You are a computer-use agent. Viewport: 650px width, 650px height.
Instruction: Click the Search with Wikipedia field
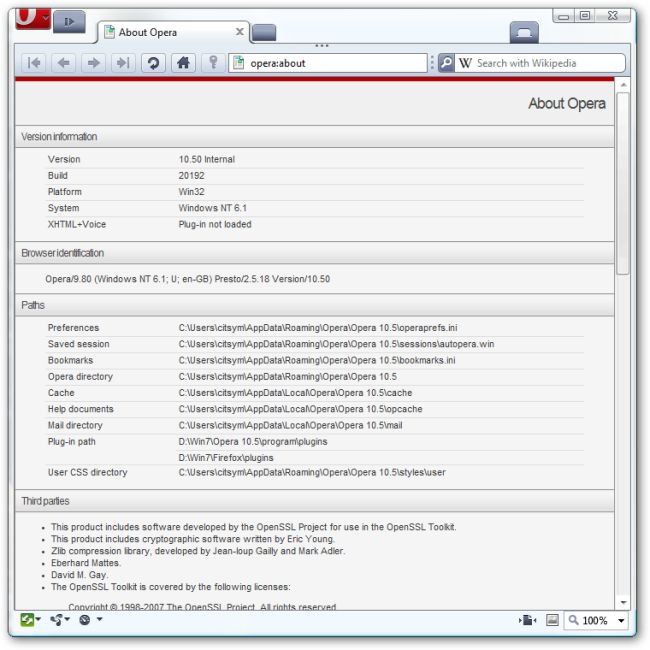(x=539, y=63)
